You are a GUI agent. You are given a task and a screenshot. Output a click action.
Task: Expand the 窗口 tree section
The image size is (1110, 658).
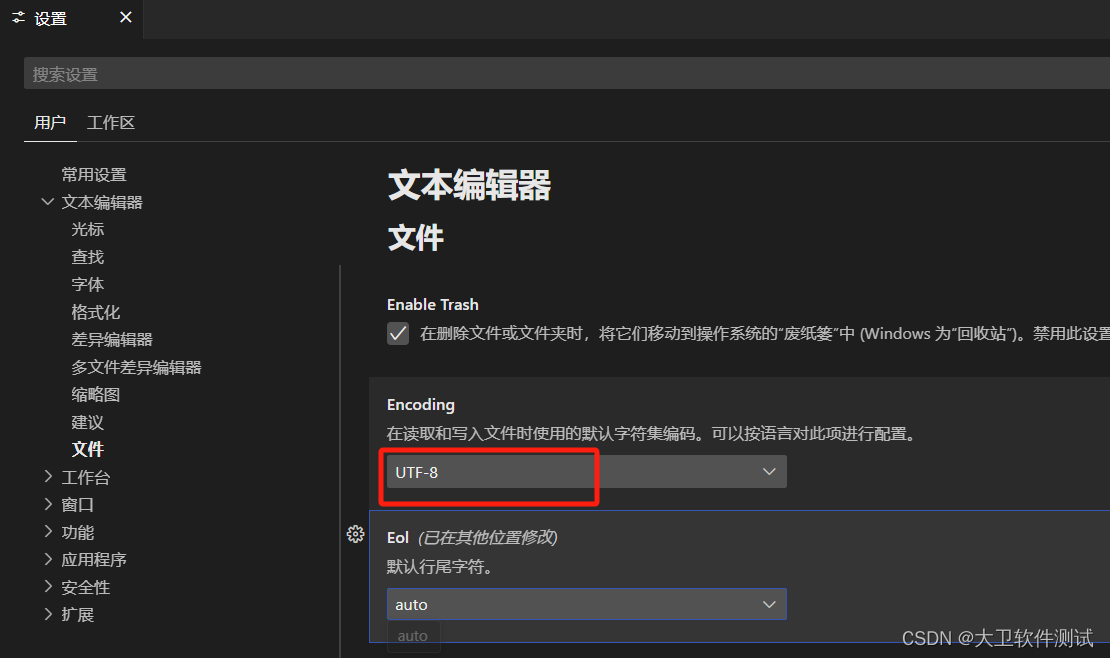point(48,504)
